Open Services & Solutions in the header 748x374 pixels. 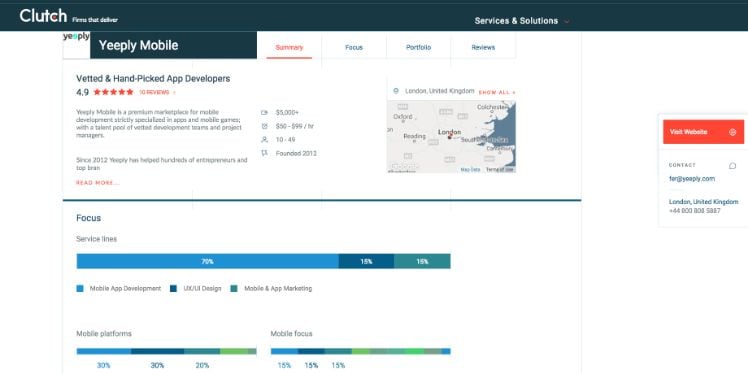[x=516, y=21]
